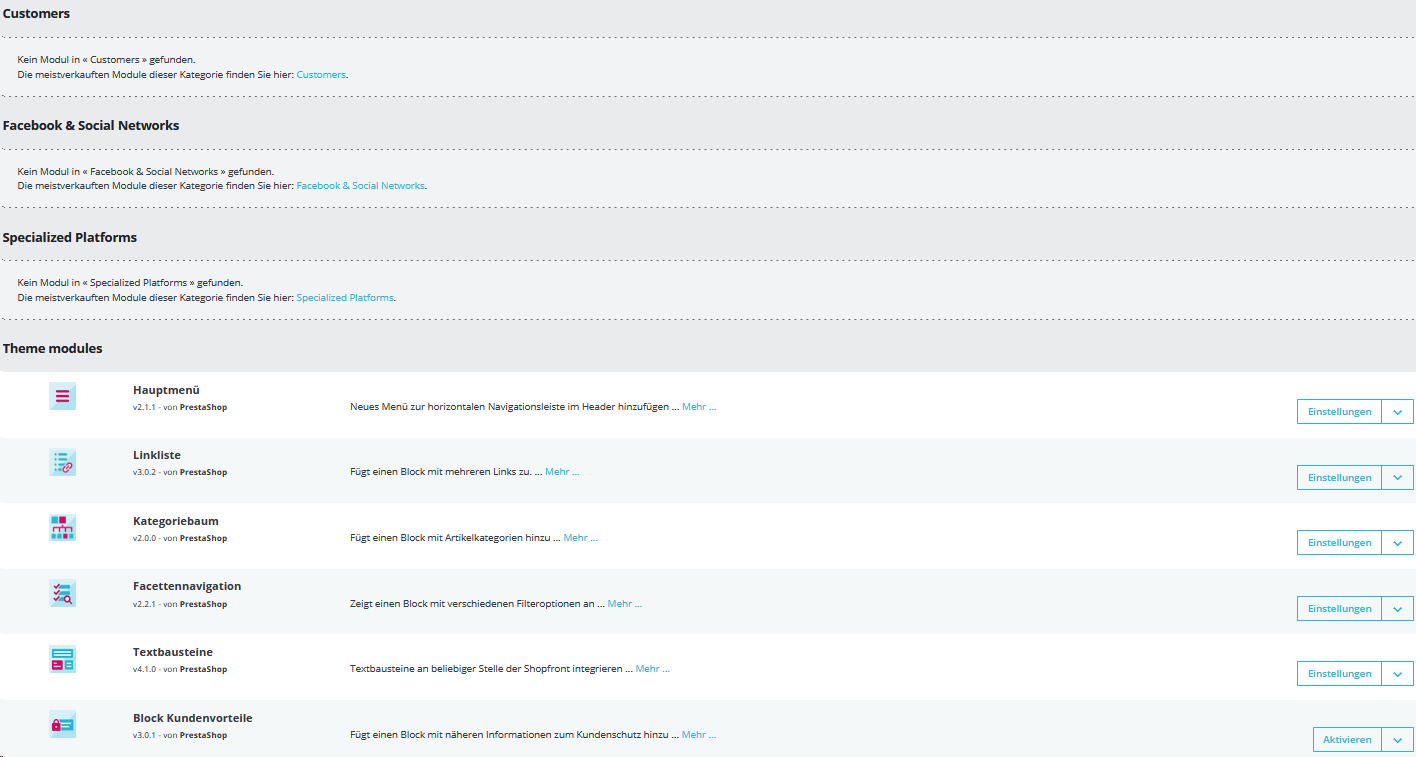
Task: Click the Kategoriebaum module icon
Action: point(62,527)
